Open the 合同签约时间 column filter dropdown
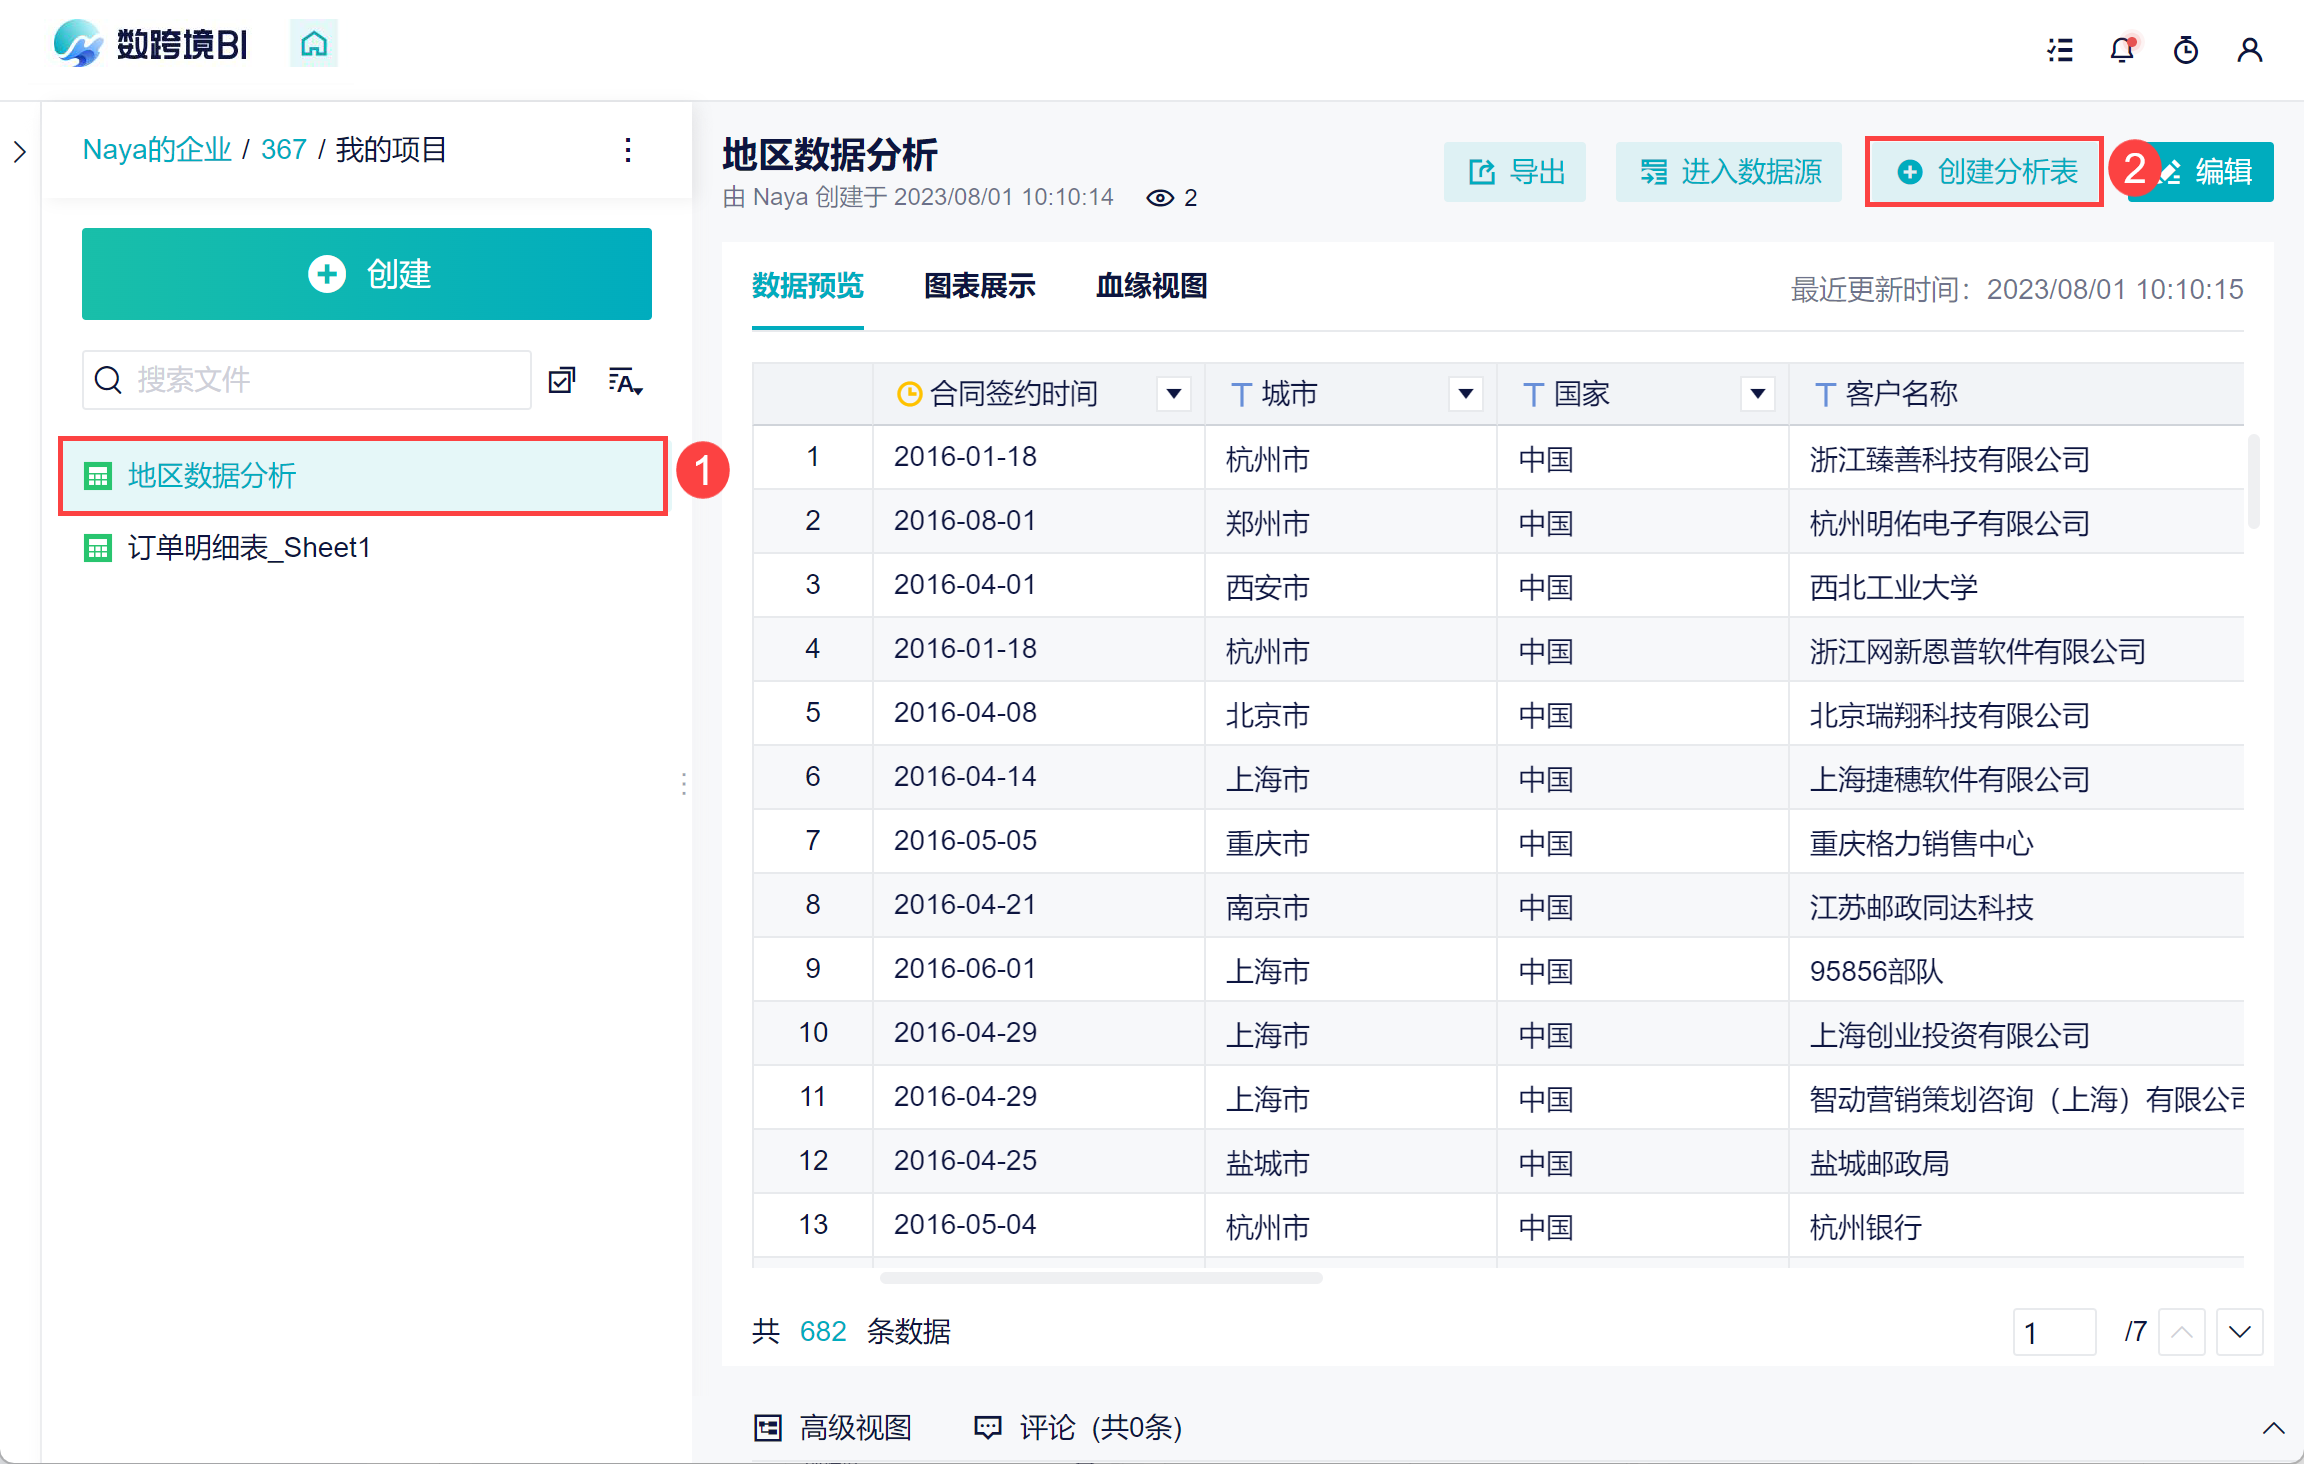Image resolution: width=2304 pixels, height=1464 pixels. click(1174, 394)
